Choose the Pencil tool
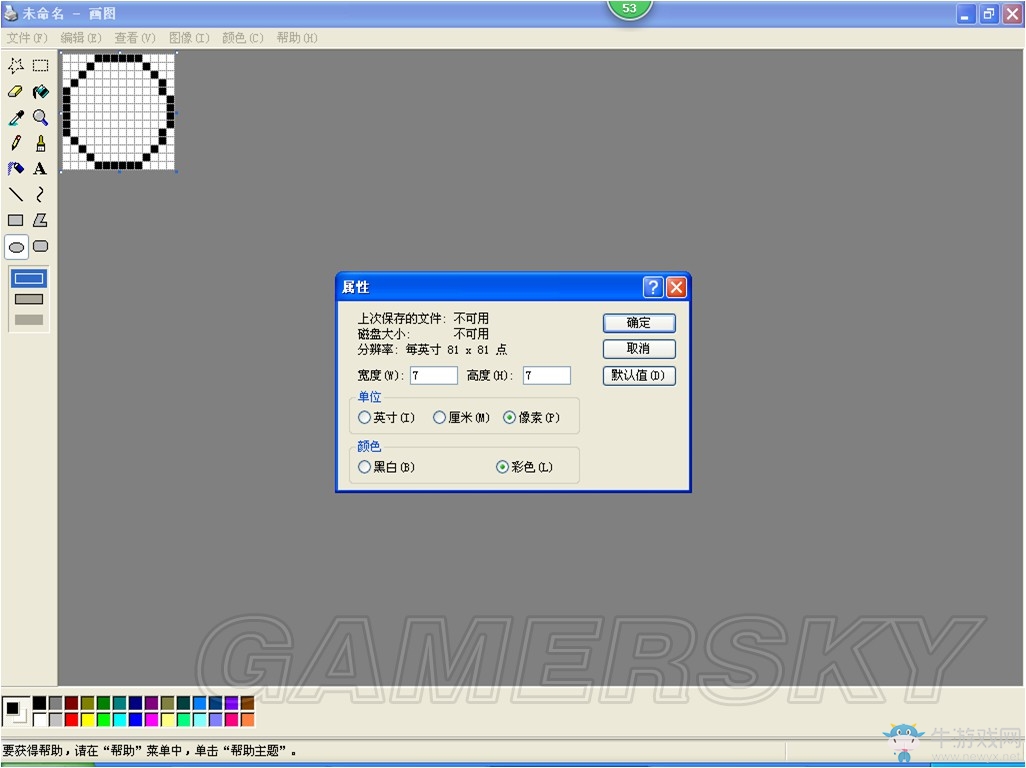 16,143
